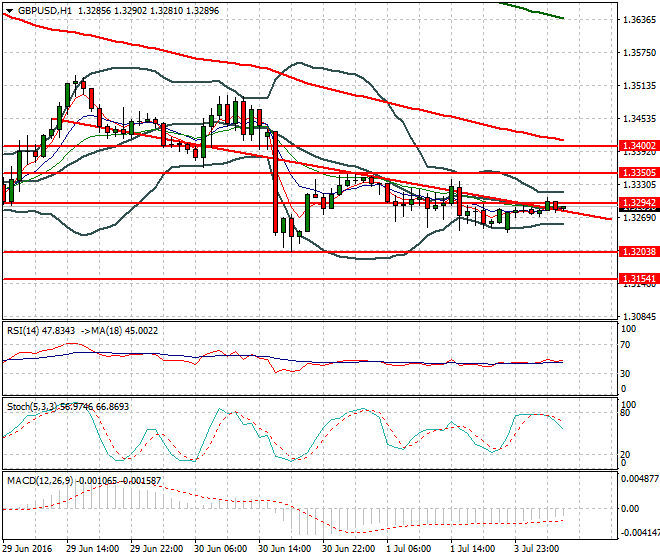
Task: Click the RSI scale value 30
Action: pyautogui.click(x=625, y=374)
